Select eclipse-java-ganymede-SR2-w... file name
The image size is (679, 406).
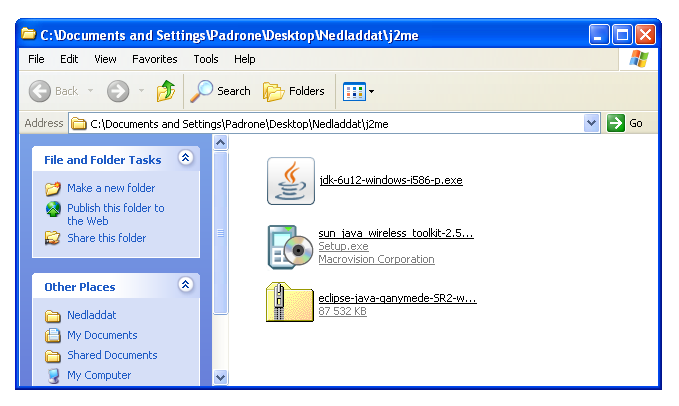point(398,298)
